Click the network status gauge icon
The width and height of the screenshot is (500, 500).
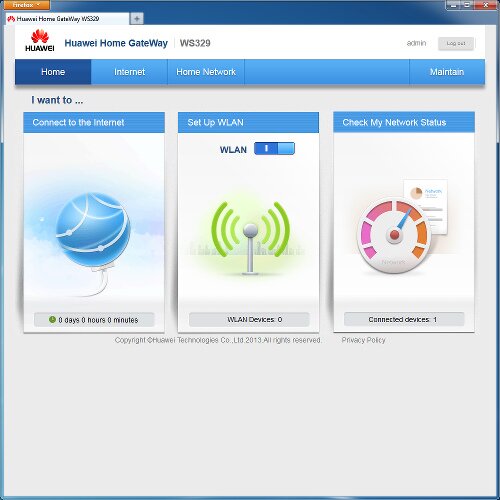[x=394, y=236]
